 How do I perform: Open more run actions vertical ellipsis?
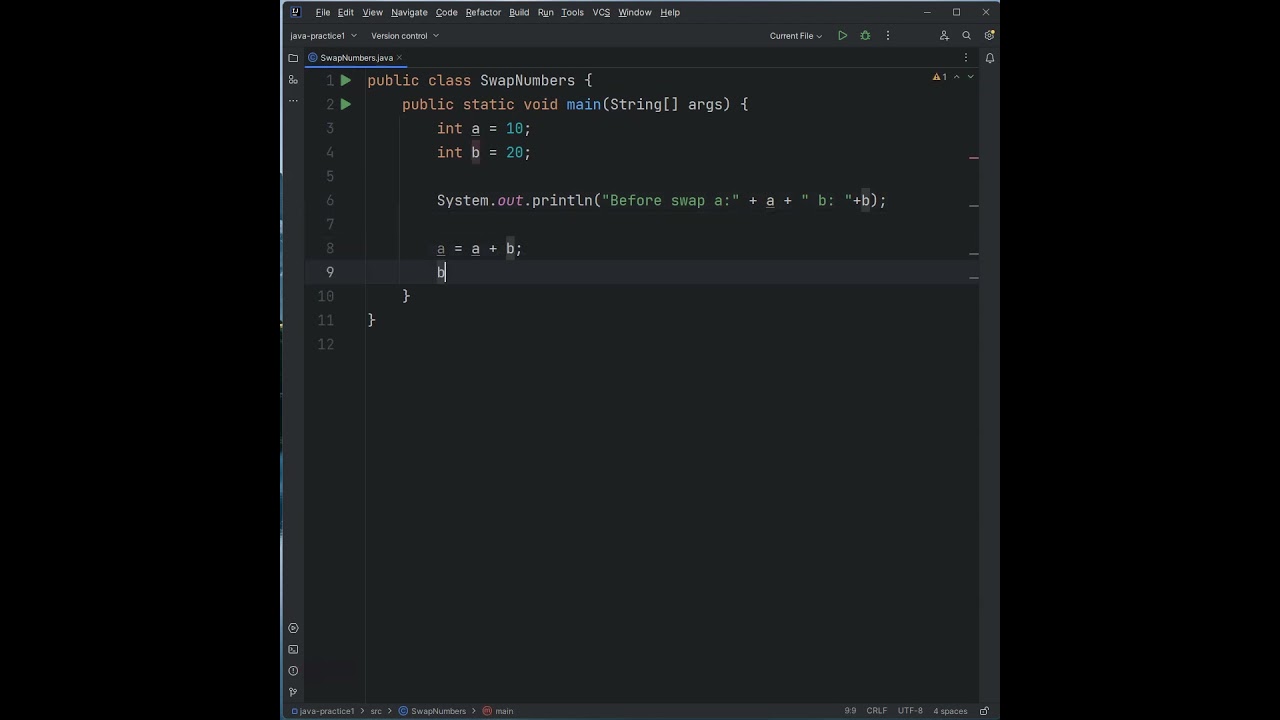coord(887,36)
